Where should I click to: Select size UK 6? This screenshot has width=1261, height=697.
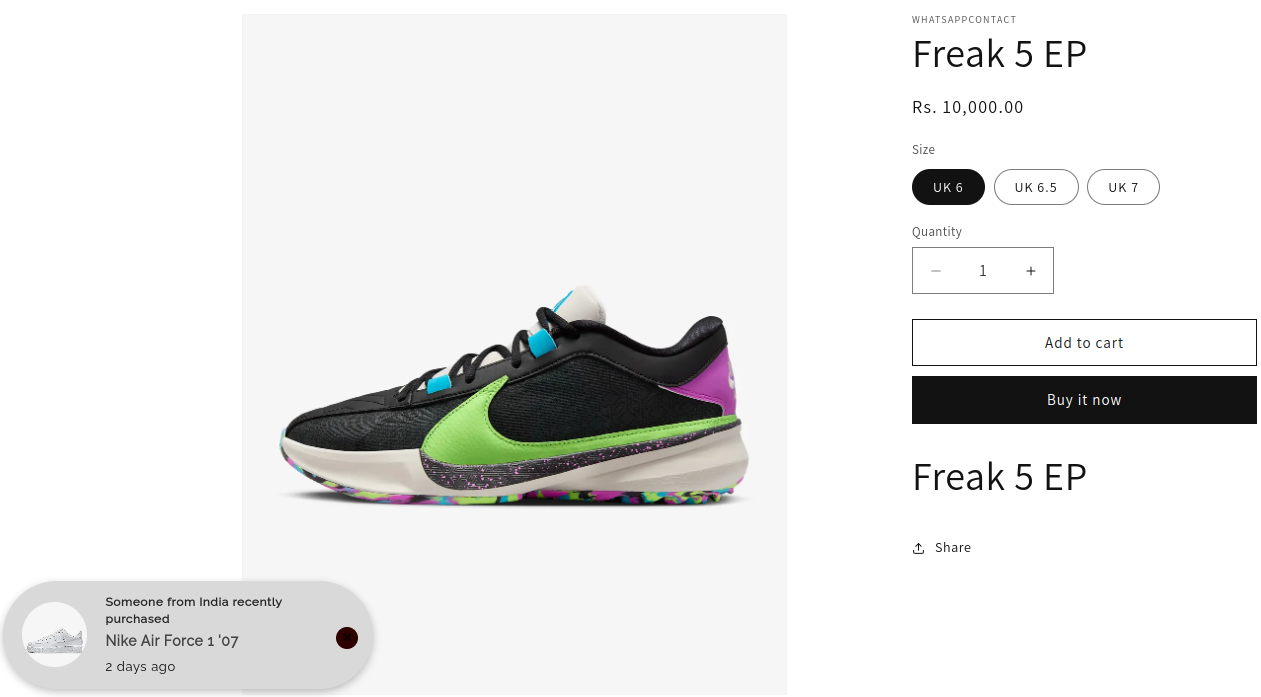coord(948,187)
